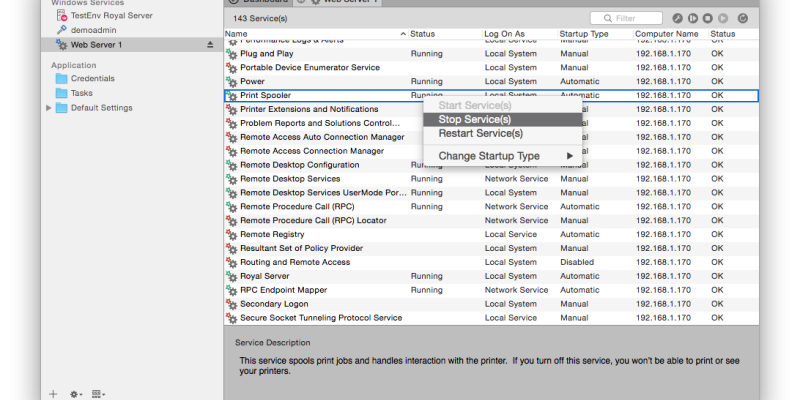Click the service properties wrench icon
Viewport: 800px width, 400px height.
(677, 18)
